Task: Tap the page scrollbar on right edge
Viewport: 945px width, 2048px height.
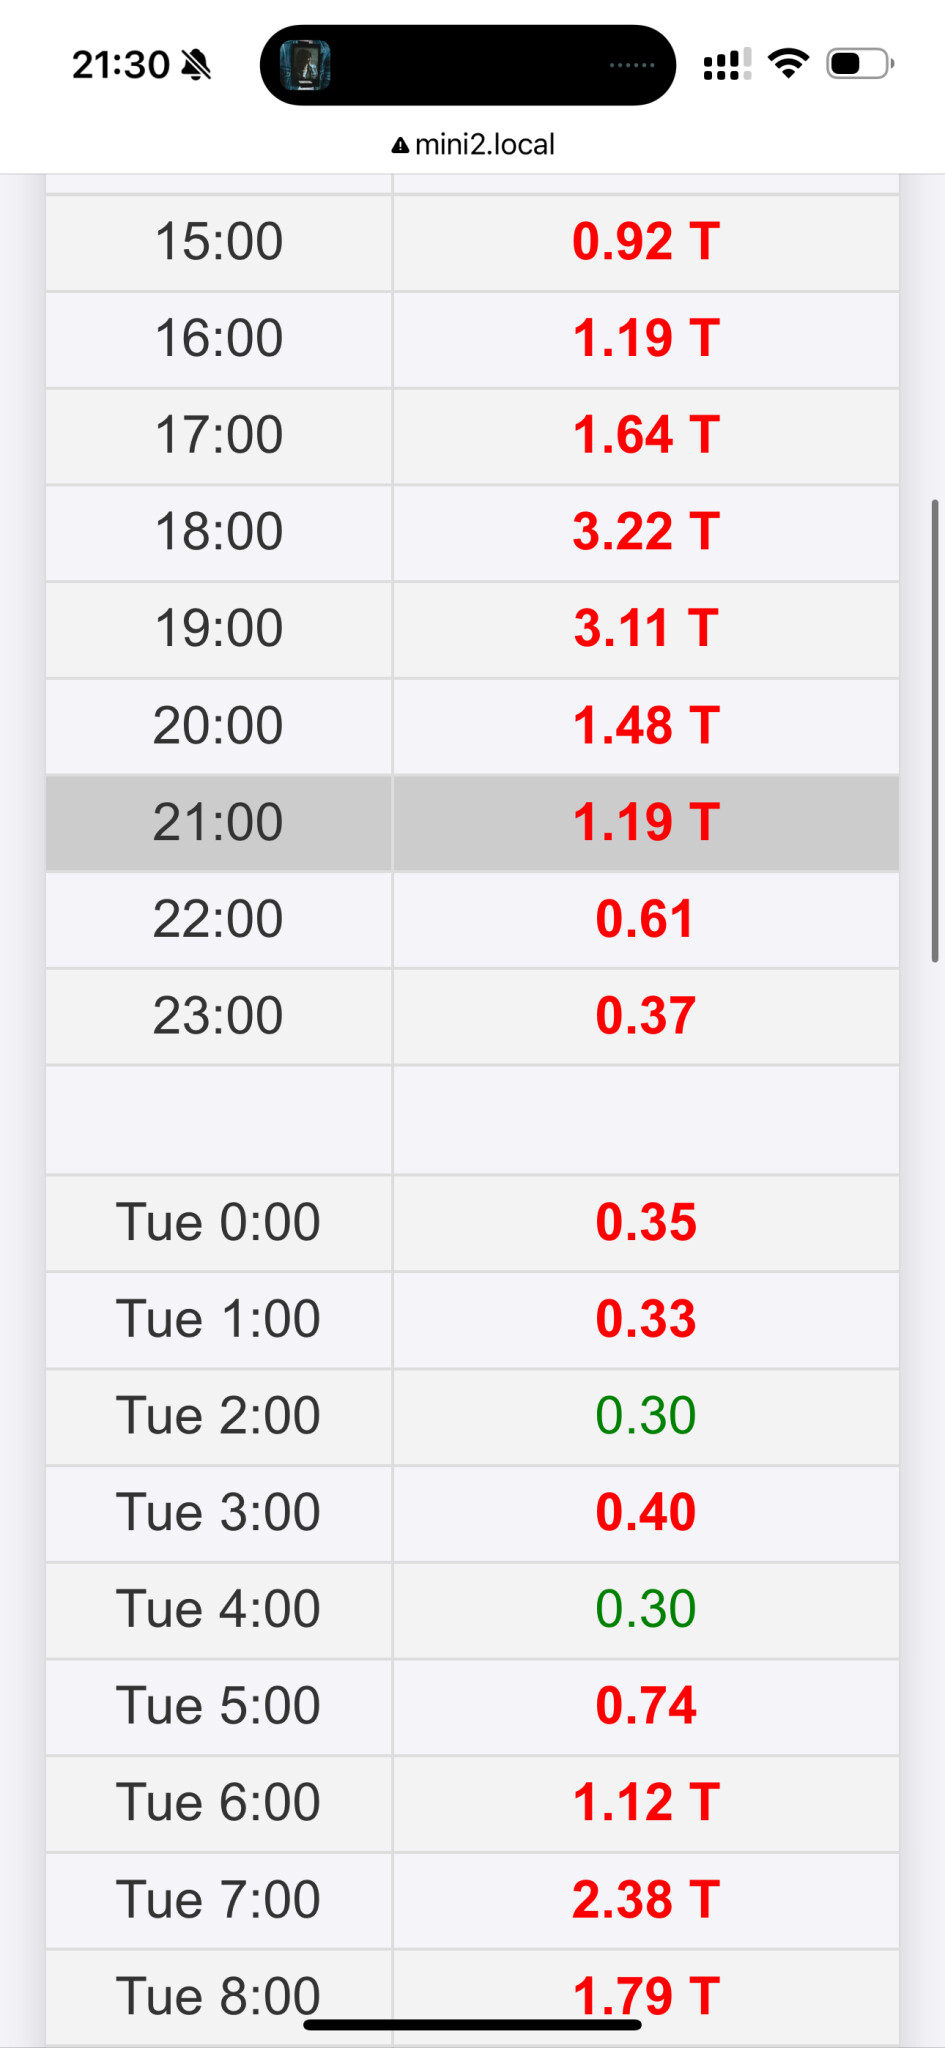Action: click(935, 730)
